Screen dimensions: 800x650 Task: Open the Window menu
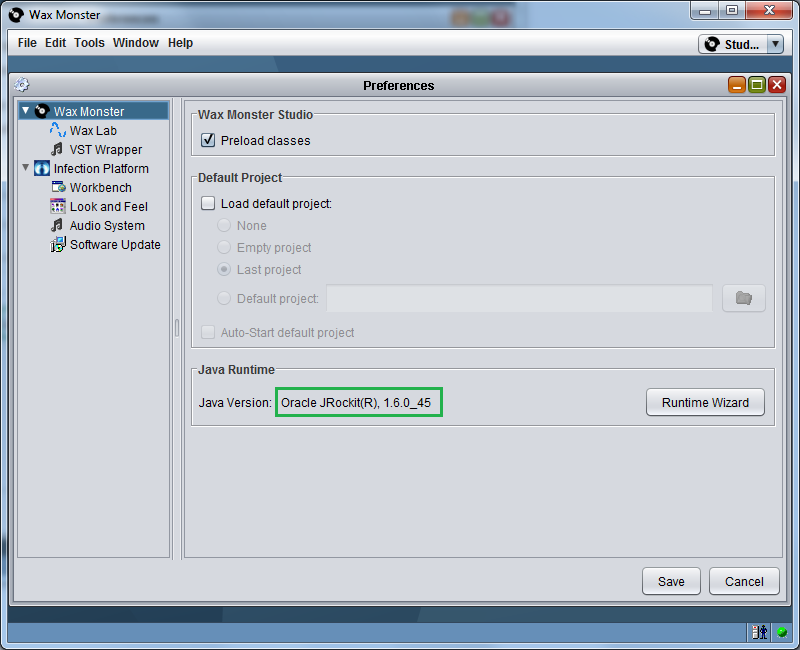point(136,43)
